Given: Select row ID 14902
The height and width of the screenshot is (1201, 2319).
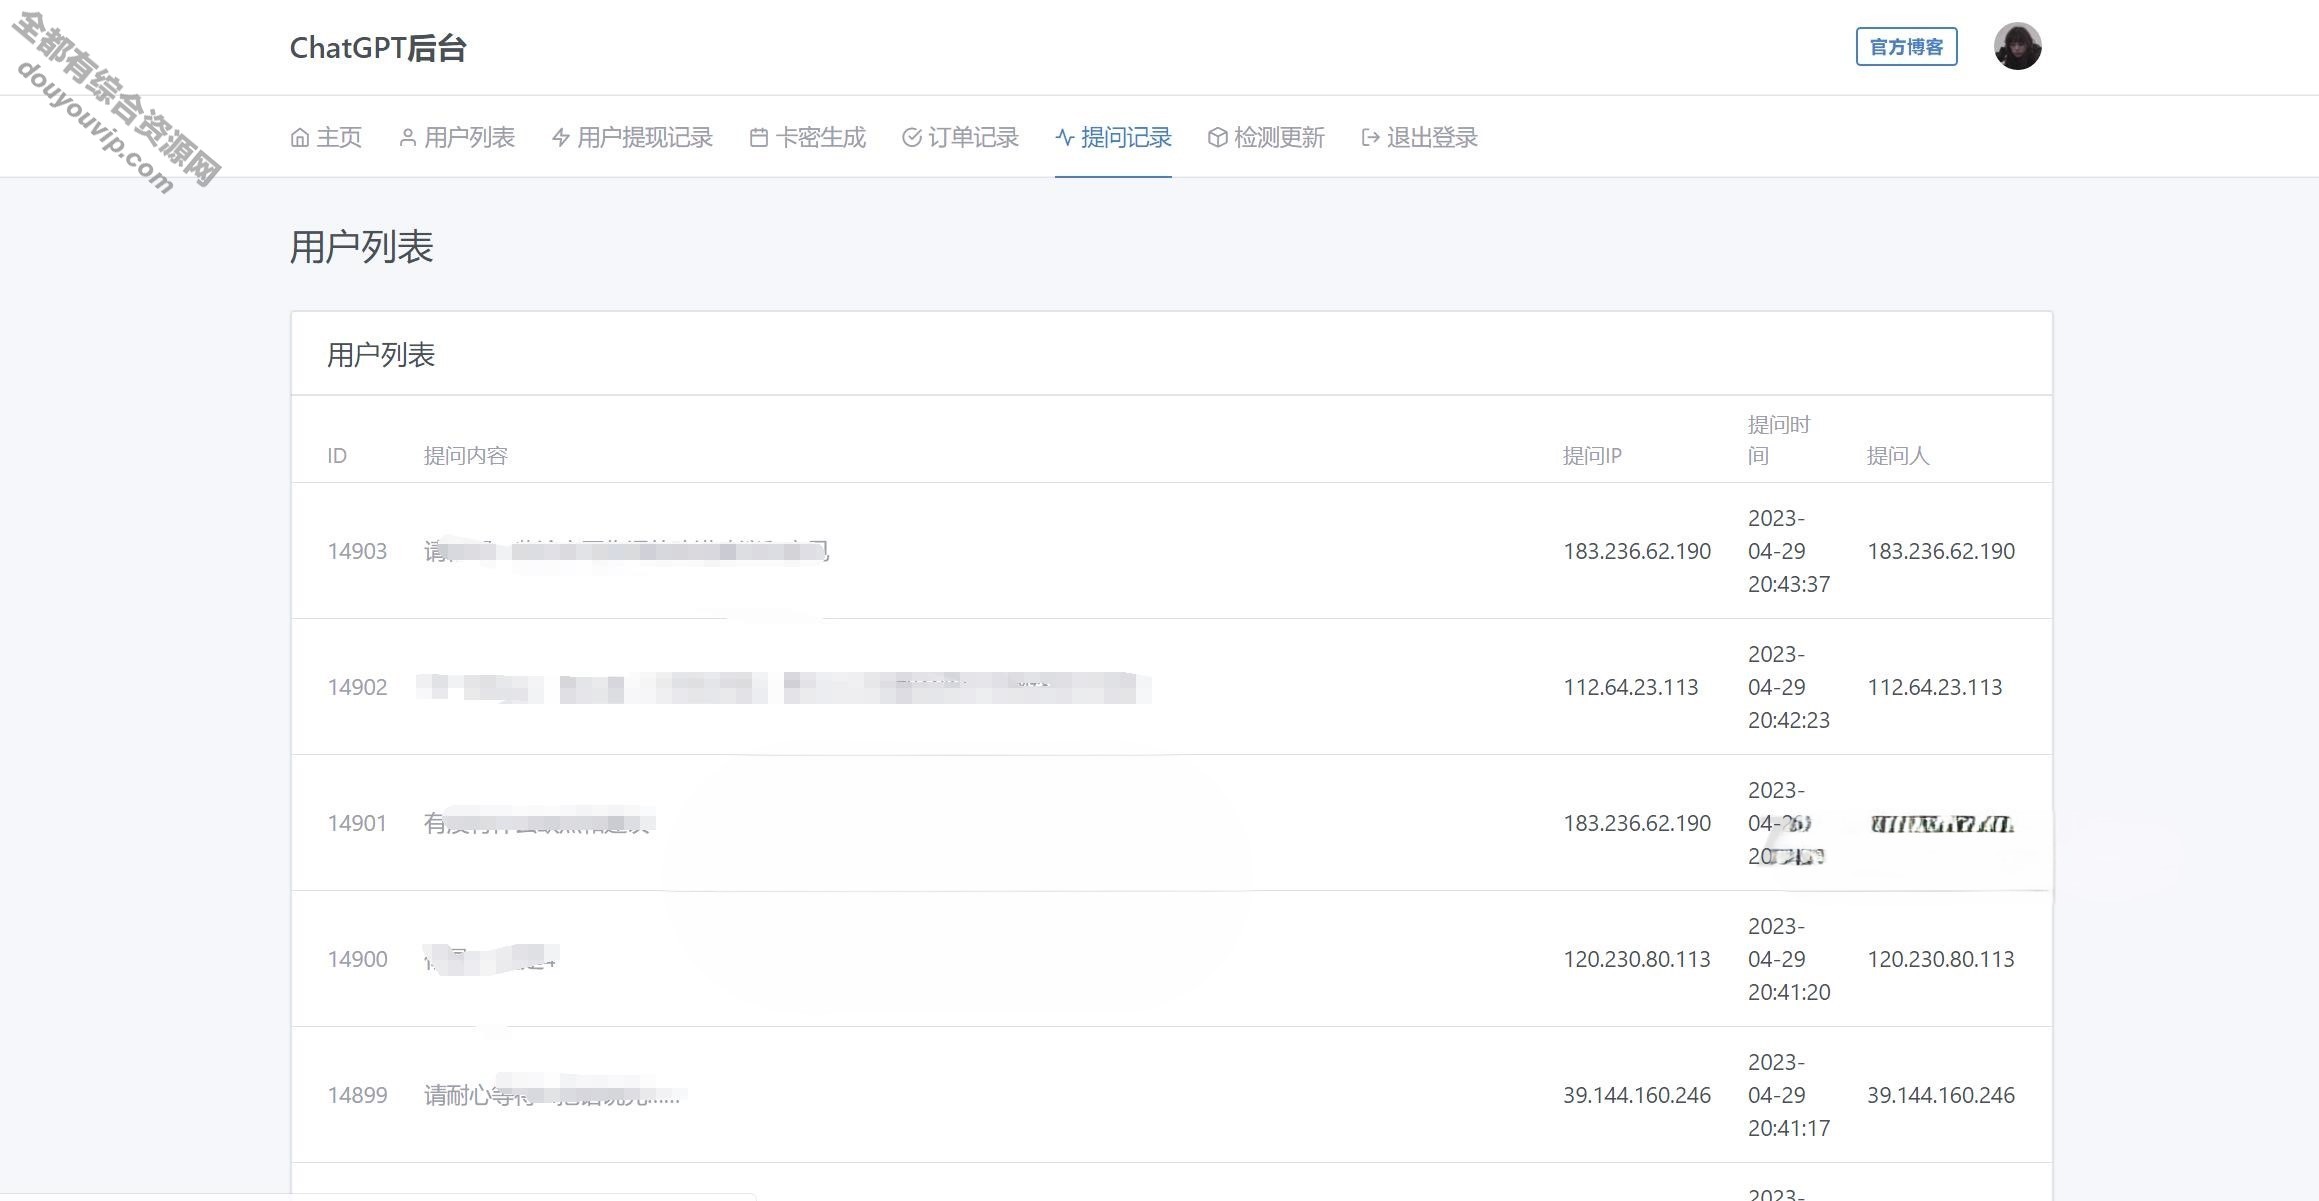Looking at the screenshot, I should (357, 687).
